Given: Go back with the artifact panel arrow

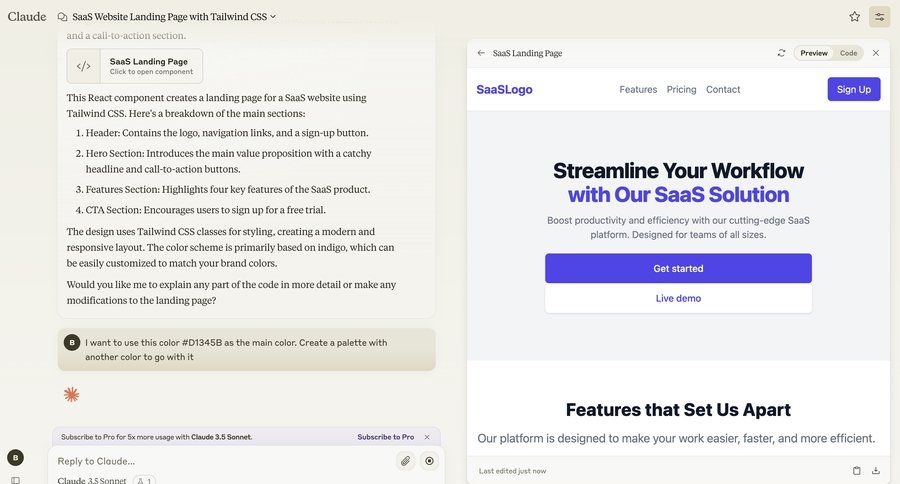Looking at the screenshot, I should pos(481,53).
